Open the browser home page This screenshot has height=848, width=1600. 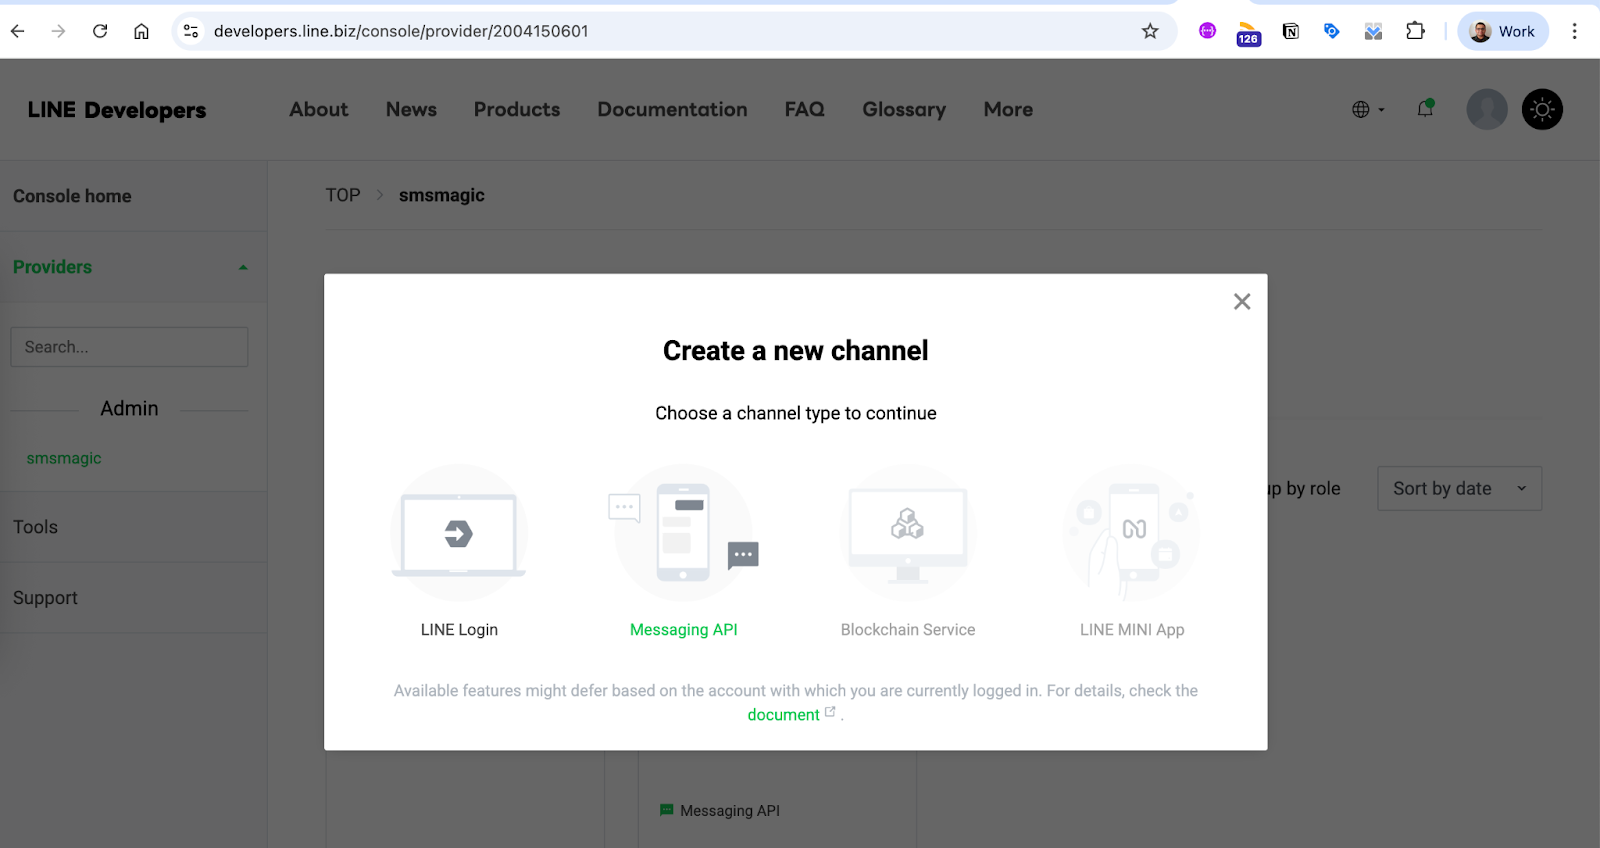click(141, 31)
